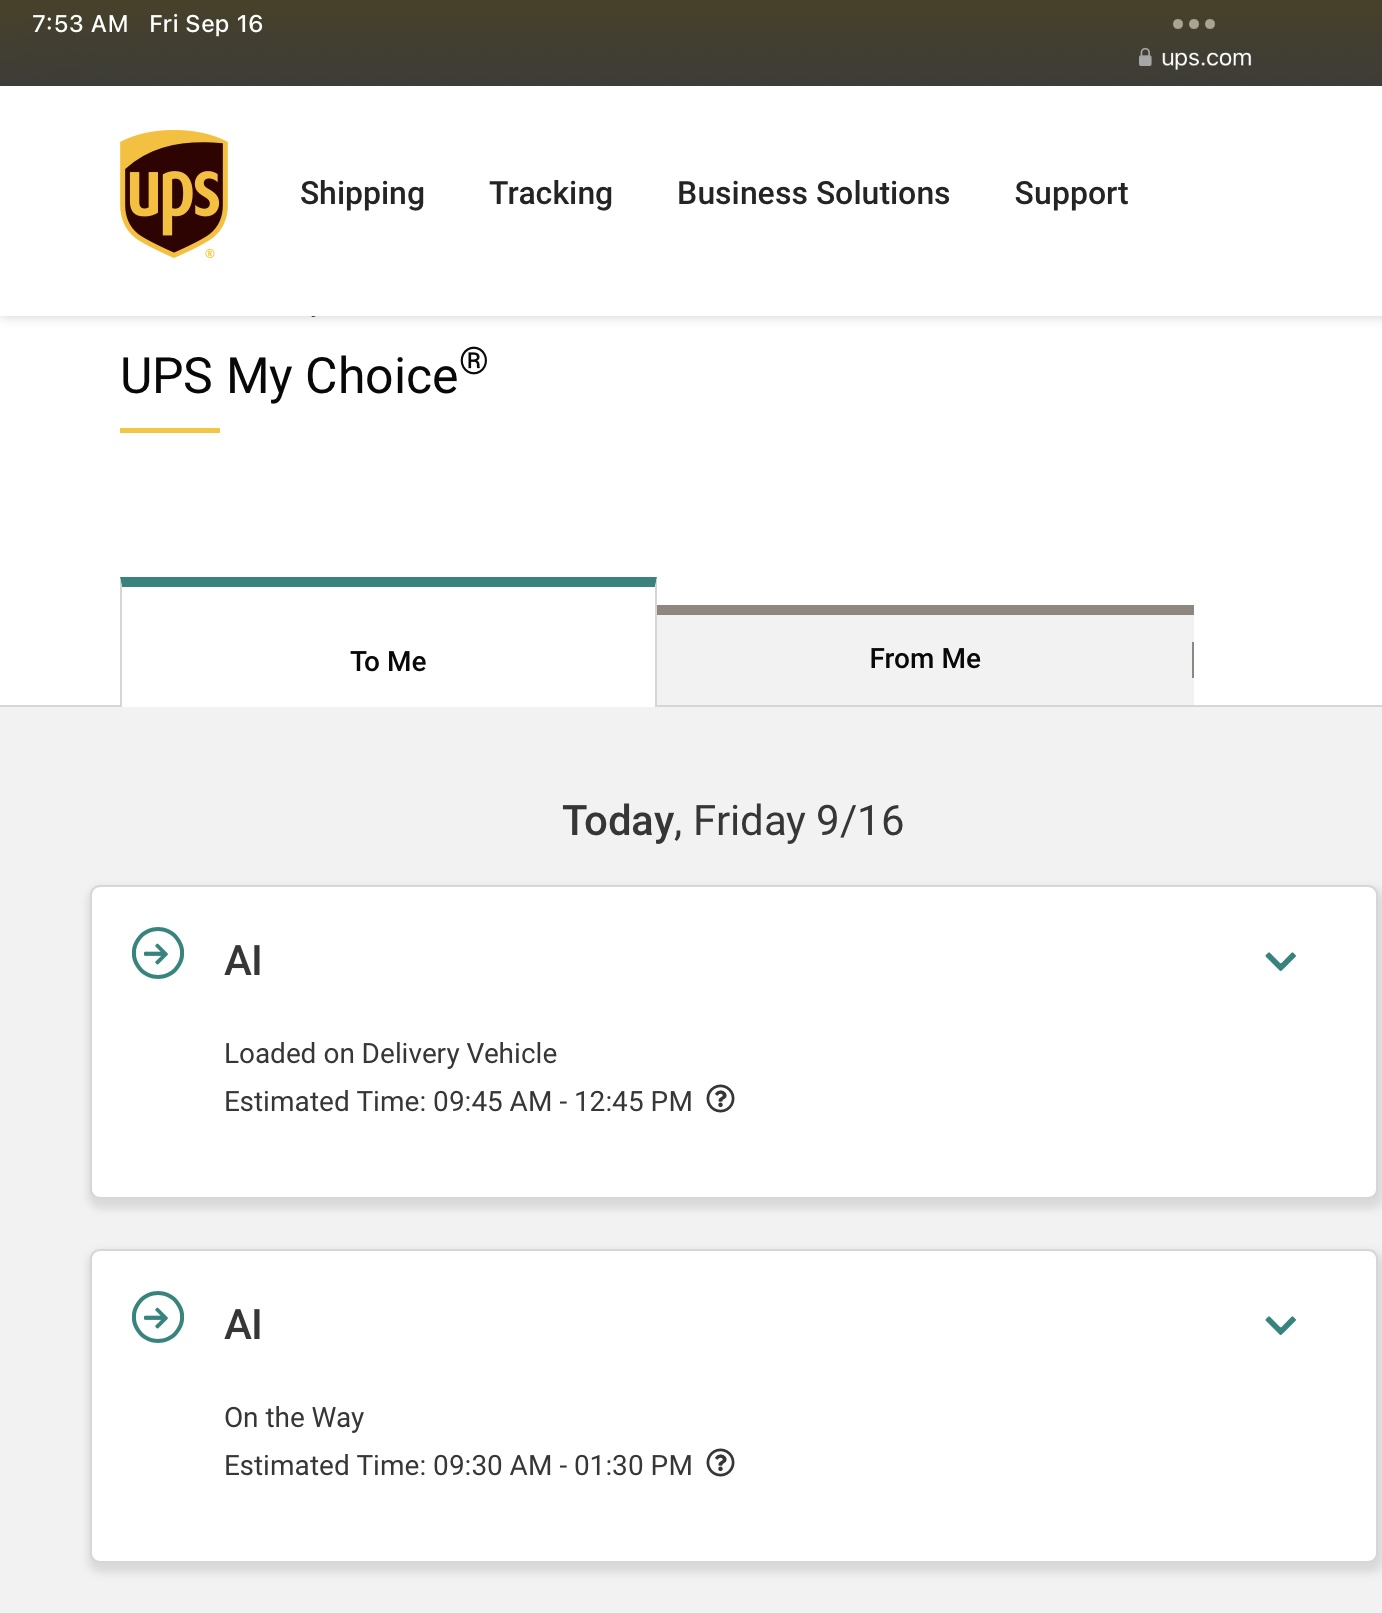This screenshot has height=1613, width=1382.
Task: Click the first shipment's AI sender name
Action: [243, 961]
